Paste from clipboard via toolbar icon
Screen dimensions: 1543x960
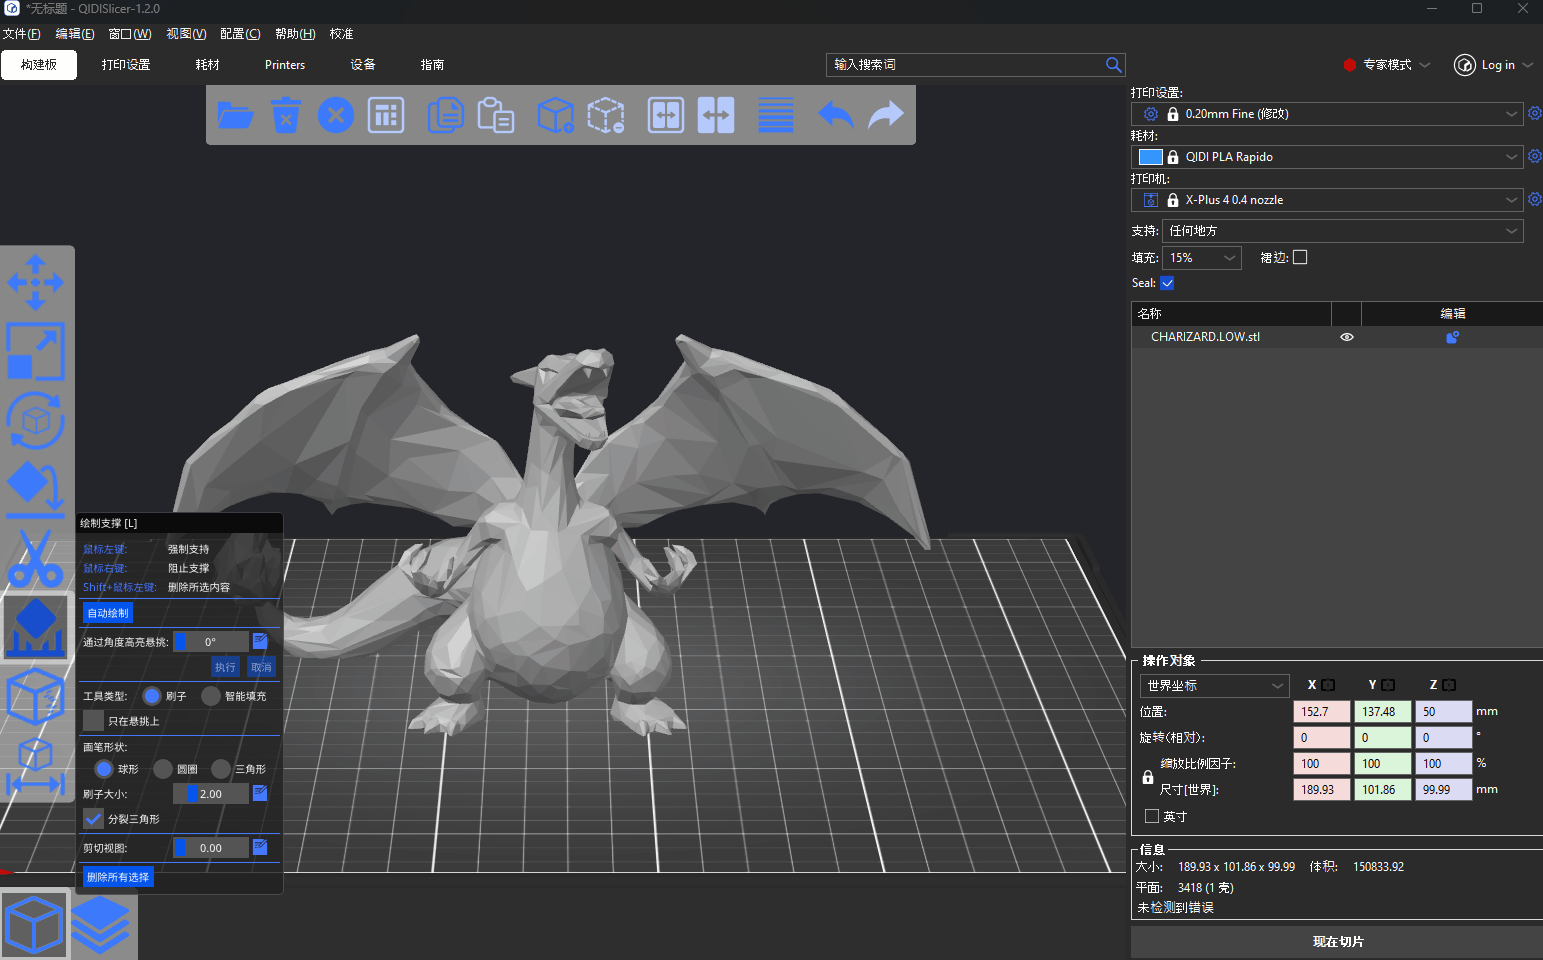click(x=496, y=115)
